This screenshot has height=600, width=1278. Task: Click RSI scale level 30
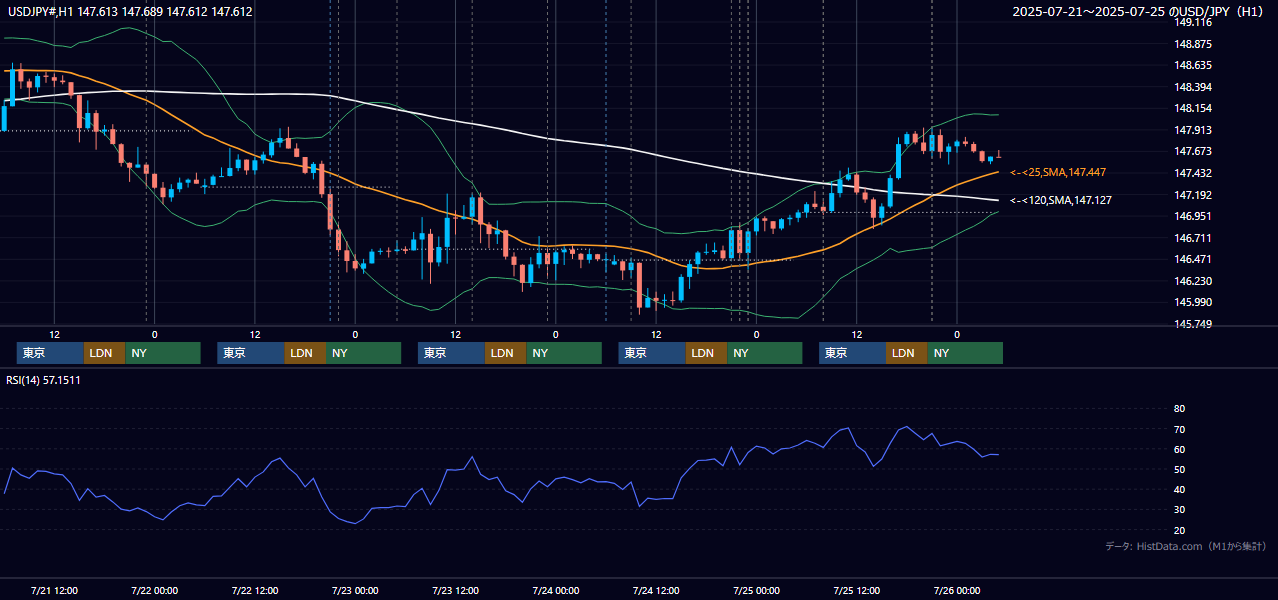coord(1179,510)
